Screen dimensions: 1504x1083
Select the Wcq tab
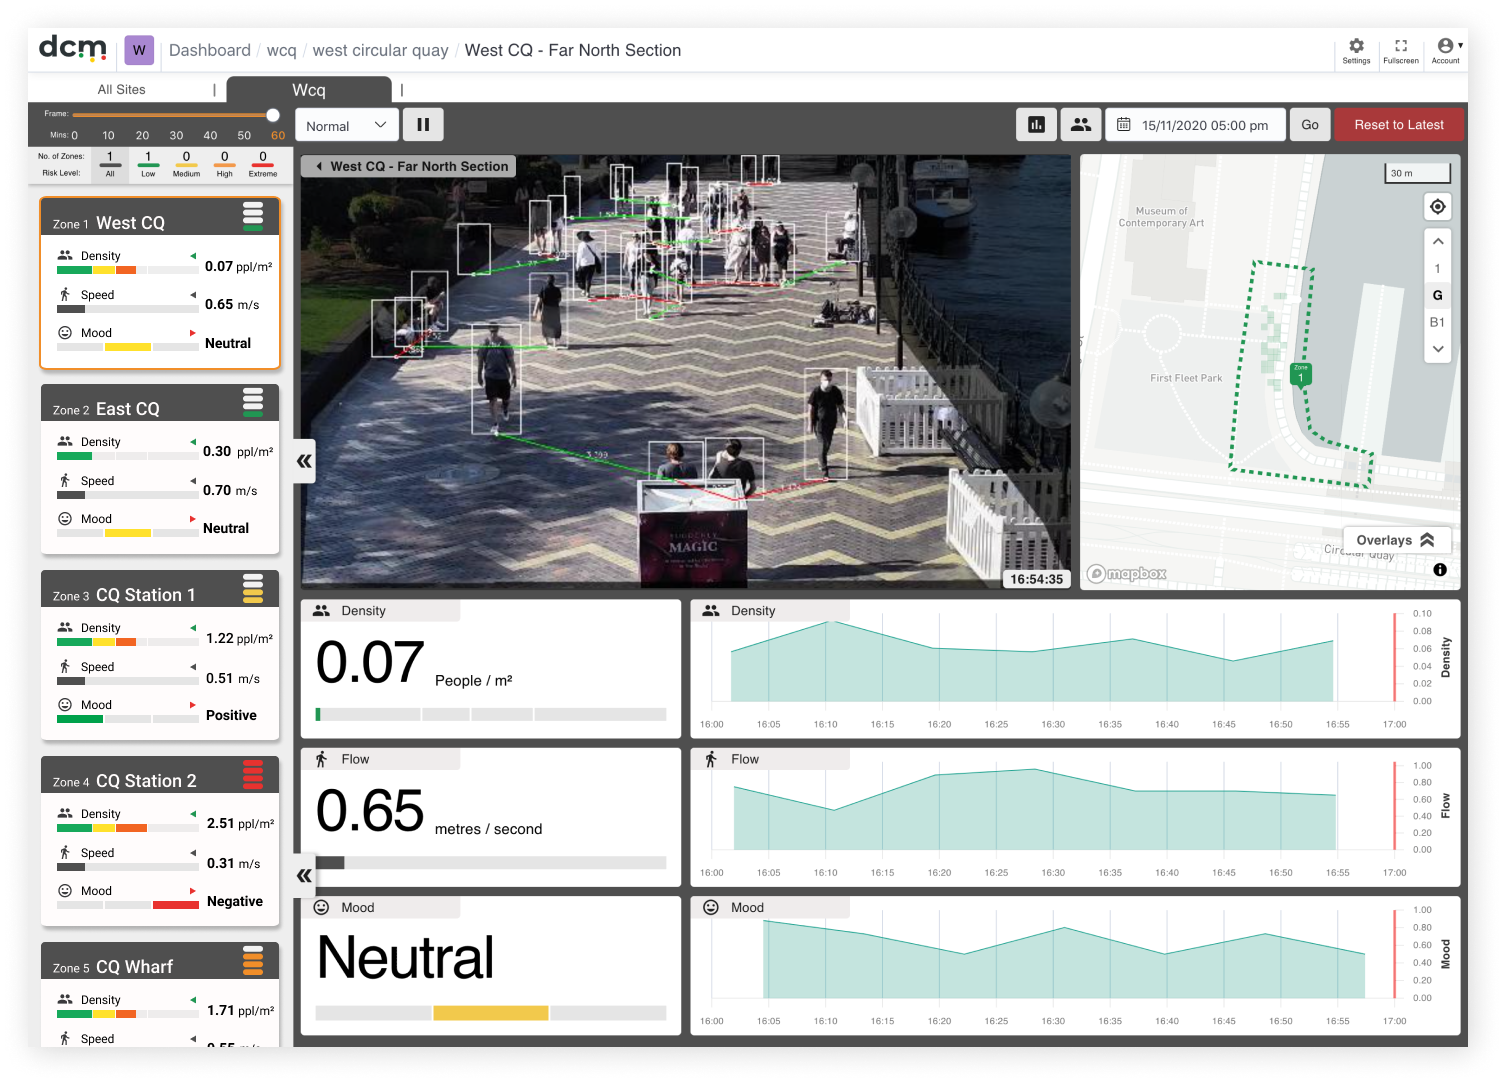[308, 89]
